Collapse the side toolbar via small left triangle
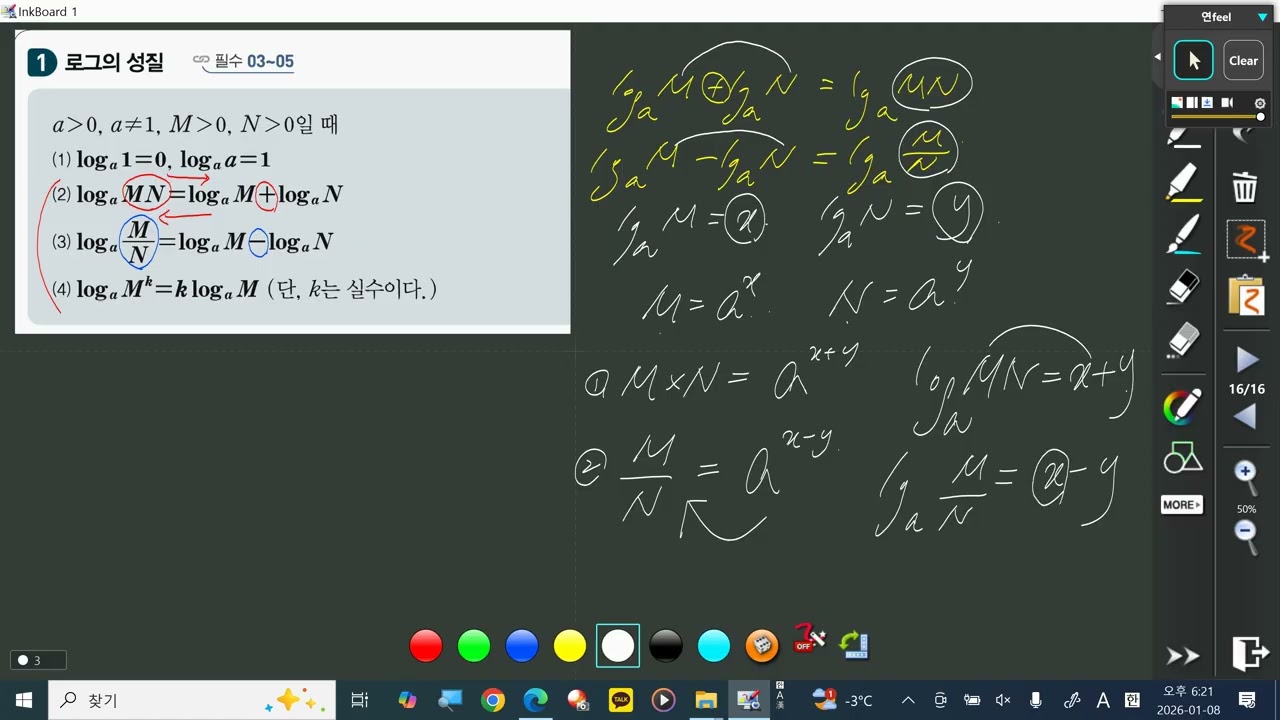Image resolution: width=1280 pixels, height=720 pixels. pyautogui.click(x=1157, y=56)
